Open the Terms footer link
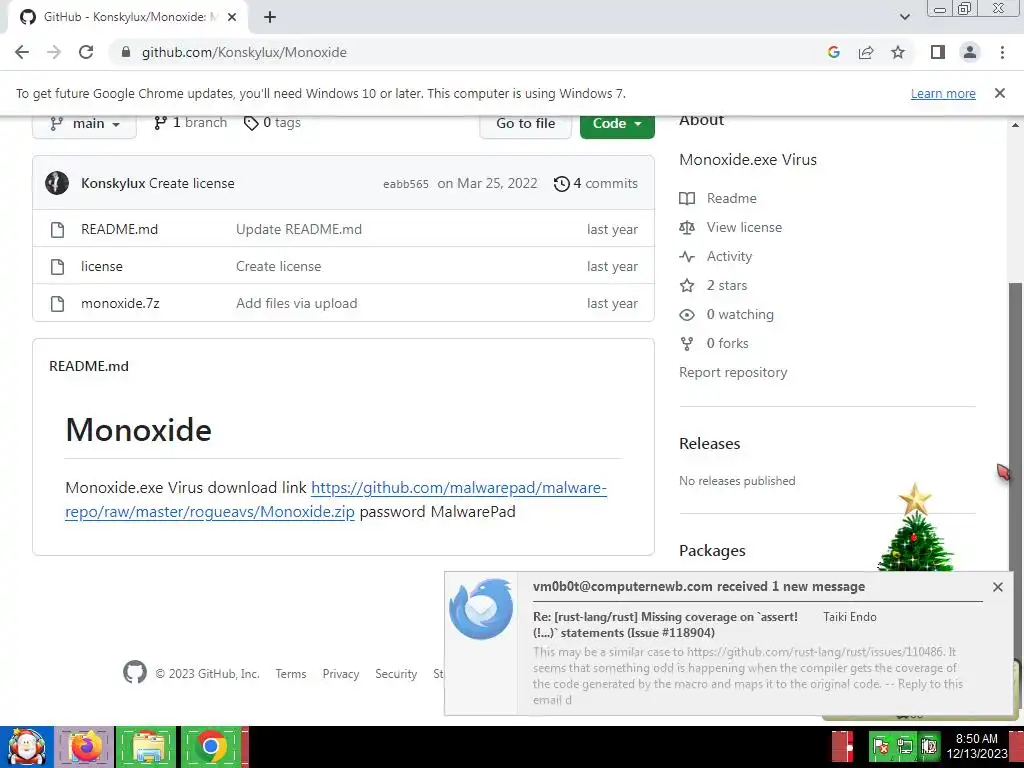 (x=291, y=674)
